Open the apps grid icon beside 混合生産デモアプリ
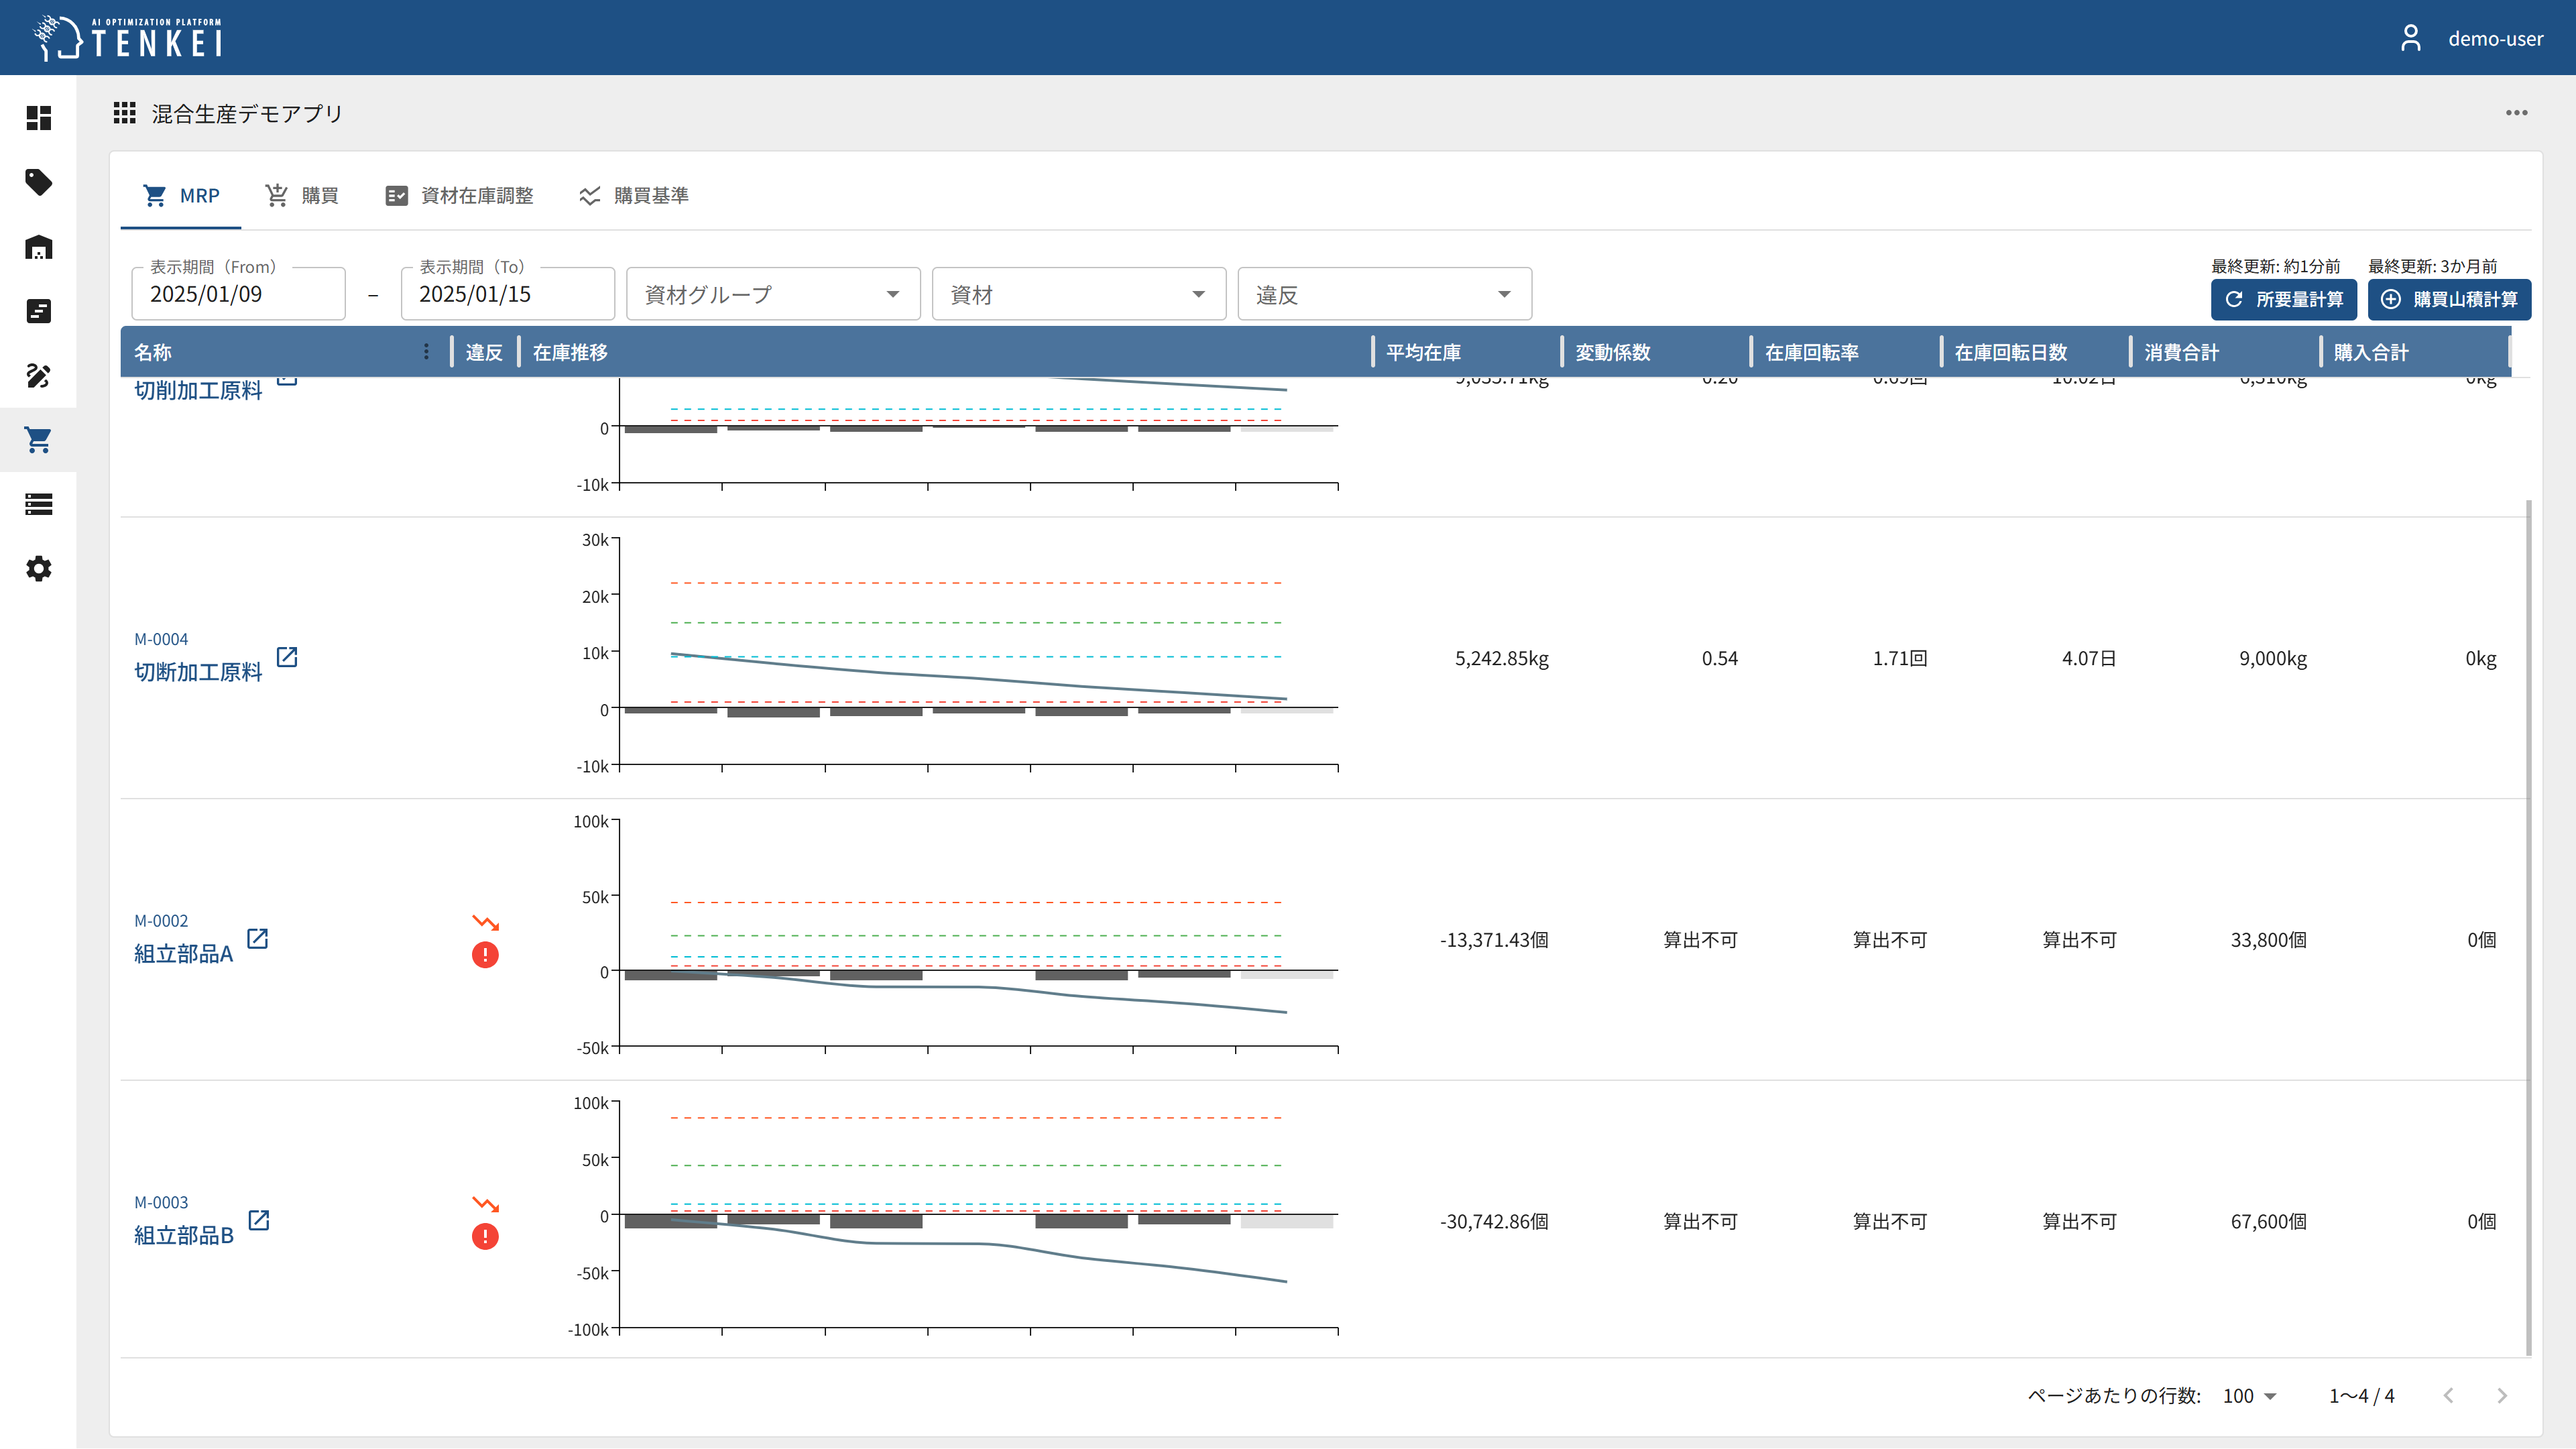 (x=124, y=113)
